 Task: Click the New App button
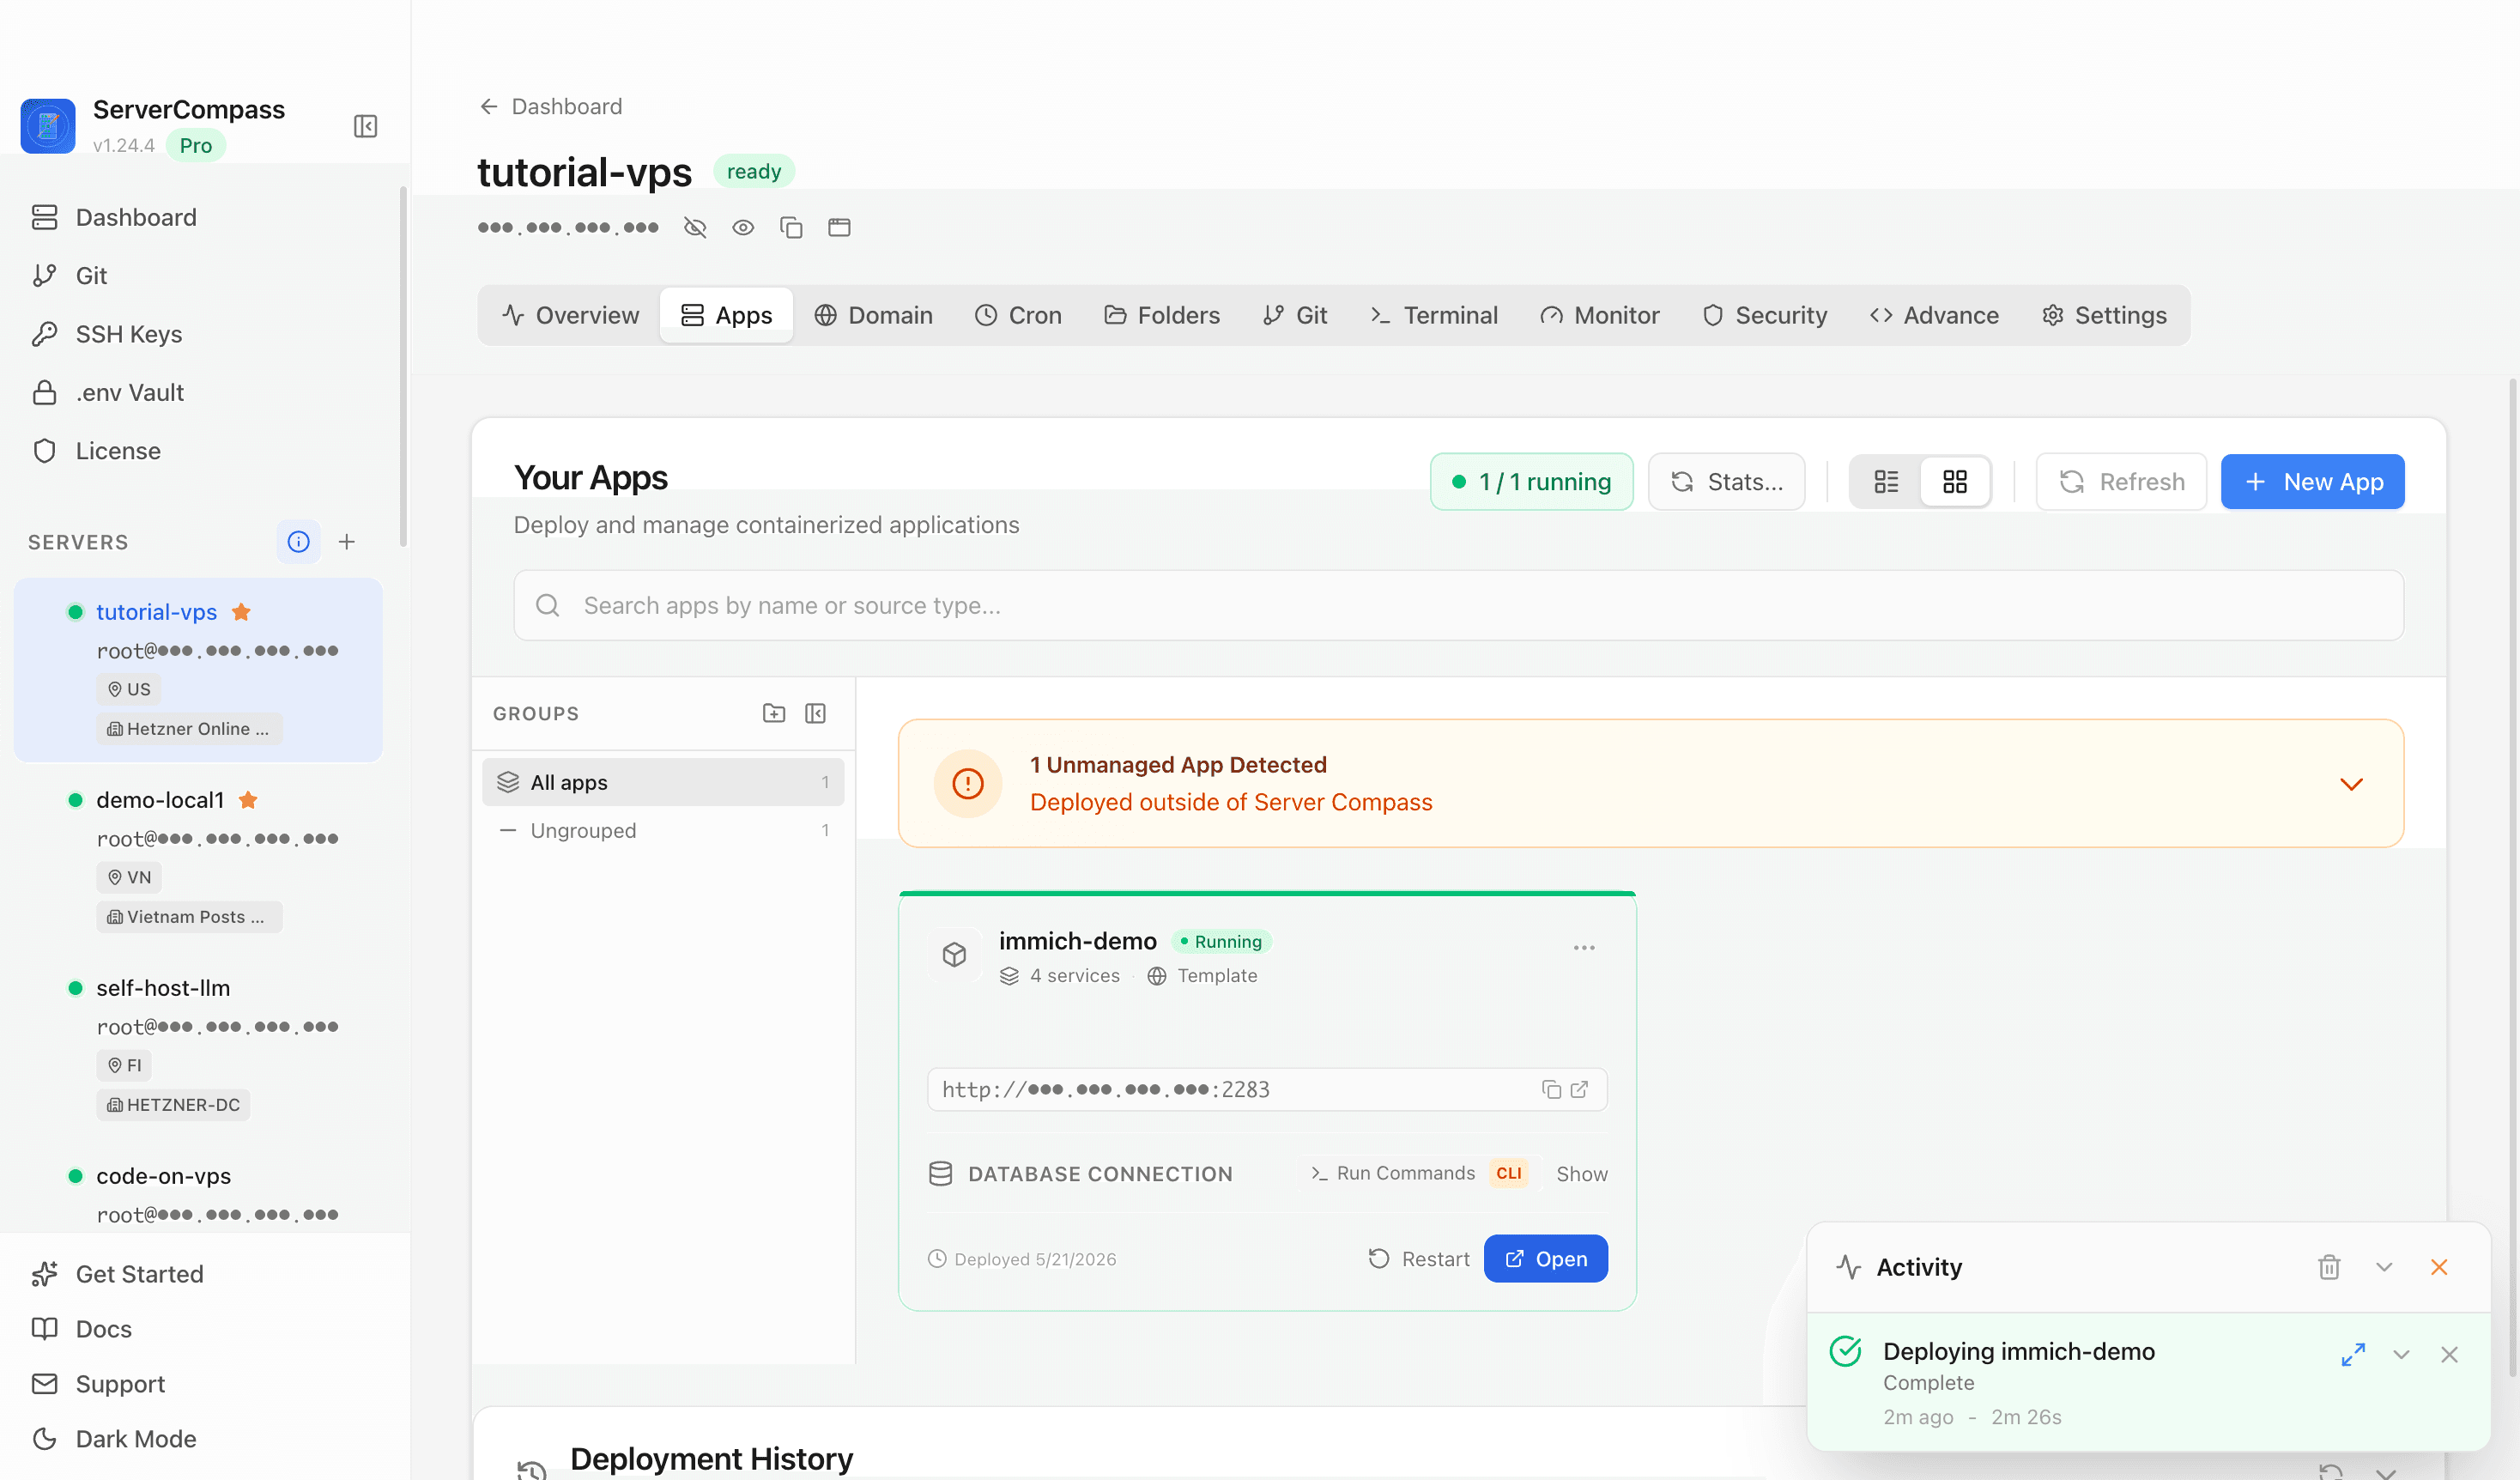click(x=2312, y=482)
